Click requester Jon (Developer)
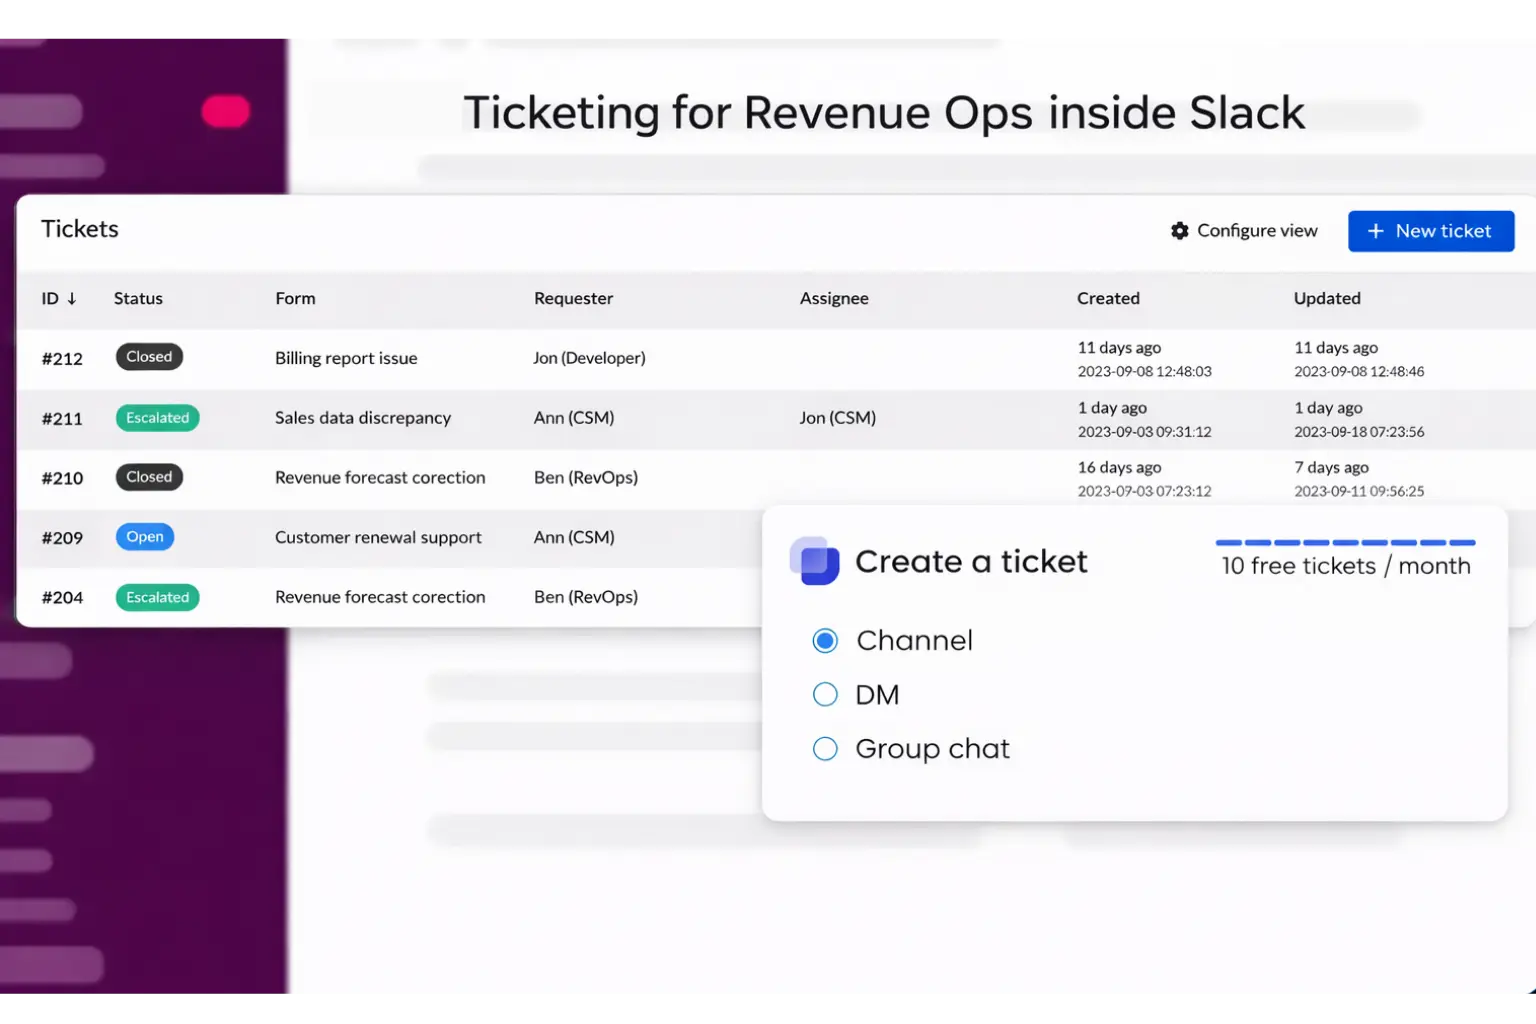The width and height of the screenshot is (1536, 1024). pos(589,358)
